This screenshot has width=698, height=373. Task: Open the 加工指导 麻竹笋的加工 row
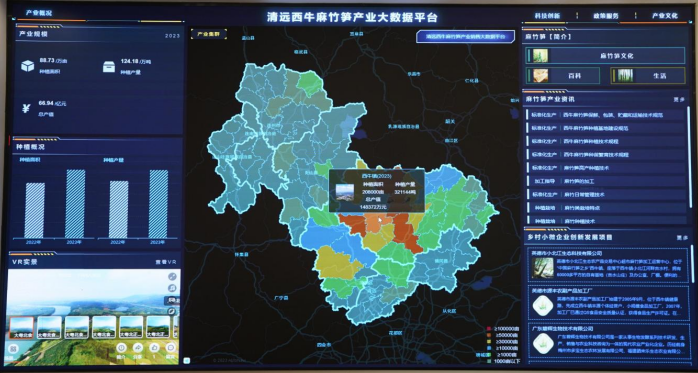[605, 181]
